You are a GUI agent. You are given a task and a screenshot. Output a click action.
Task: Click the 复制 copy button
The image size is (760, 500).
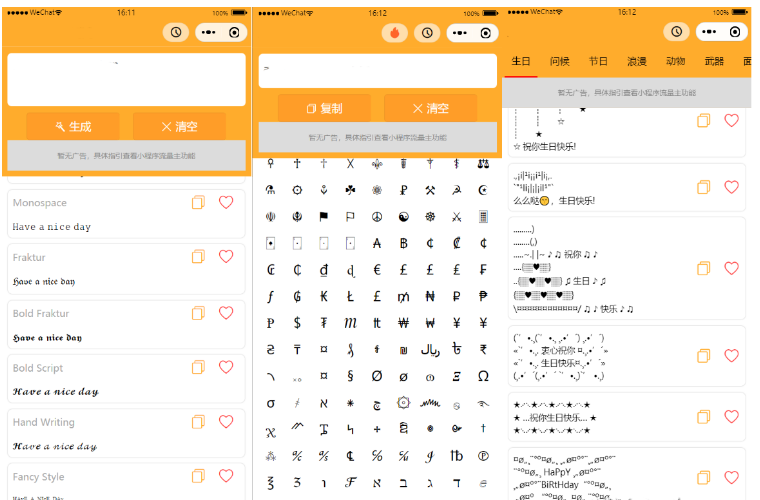[x=324, y=108]
